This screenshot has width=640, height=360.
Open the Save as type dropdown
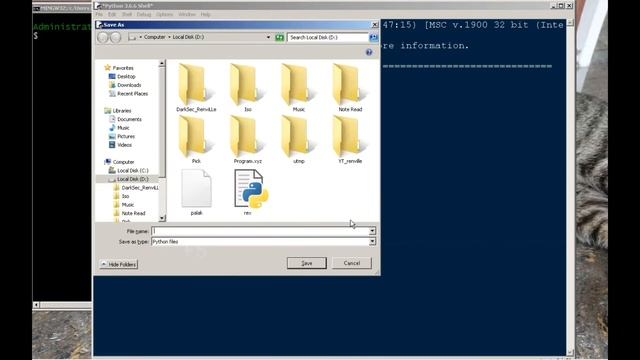click(x=372, y=242)
